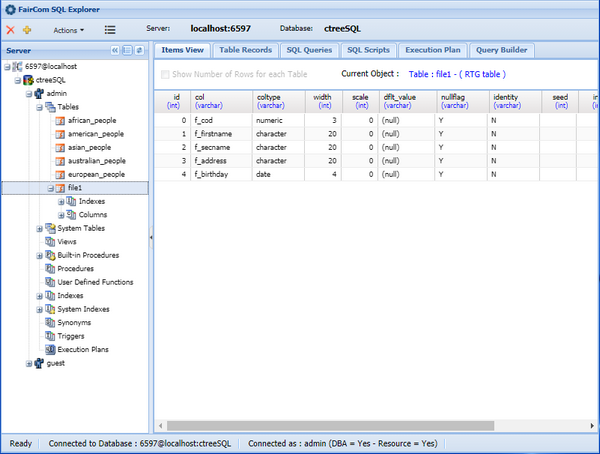Image resolution: width=600 pixels, height=454 pixels.
Task: Switch to the SQL Scripts tab
Action: click(x=368, y=50)
